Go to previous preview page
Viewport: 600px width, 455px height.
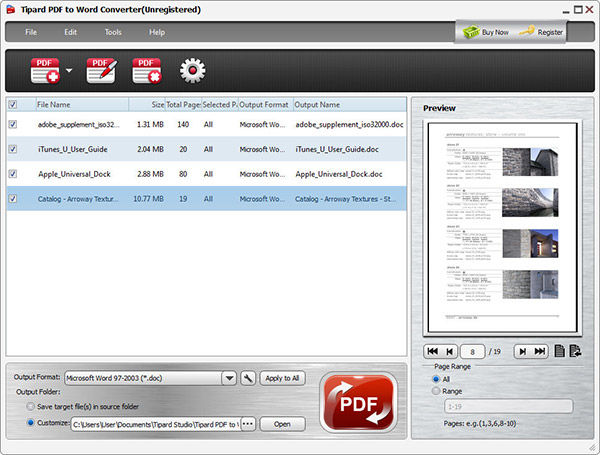[450, 351]
